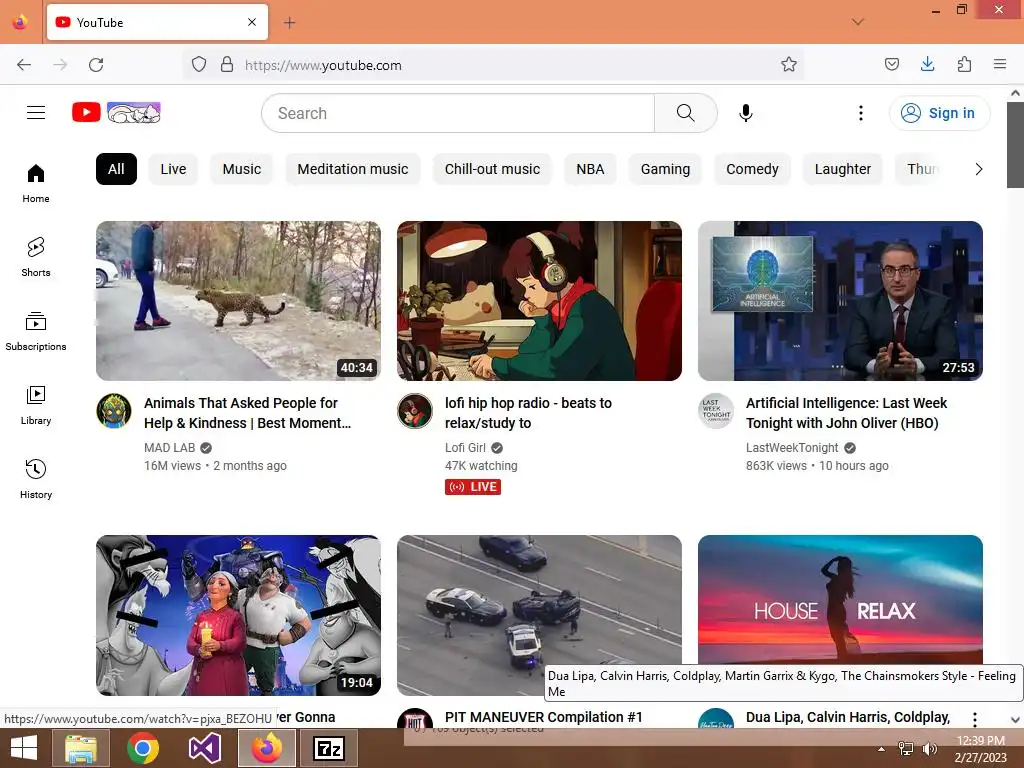Image resolution: width=1024 pixels, height=768 pixels.
Task: Open options menu for the Dua Lipa video
Action: click(x=974, y=719)
